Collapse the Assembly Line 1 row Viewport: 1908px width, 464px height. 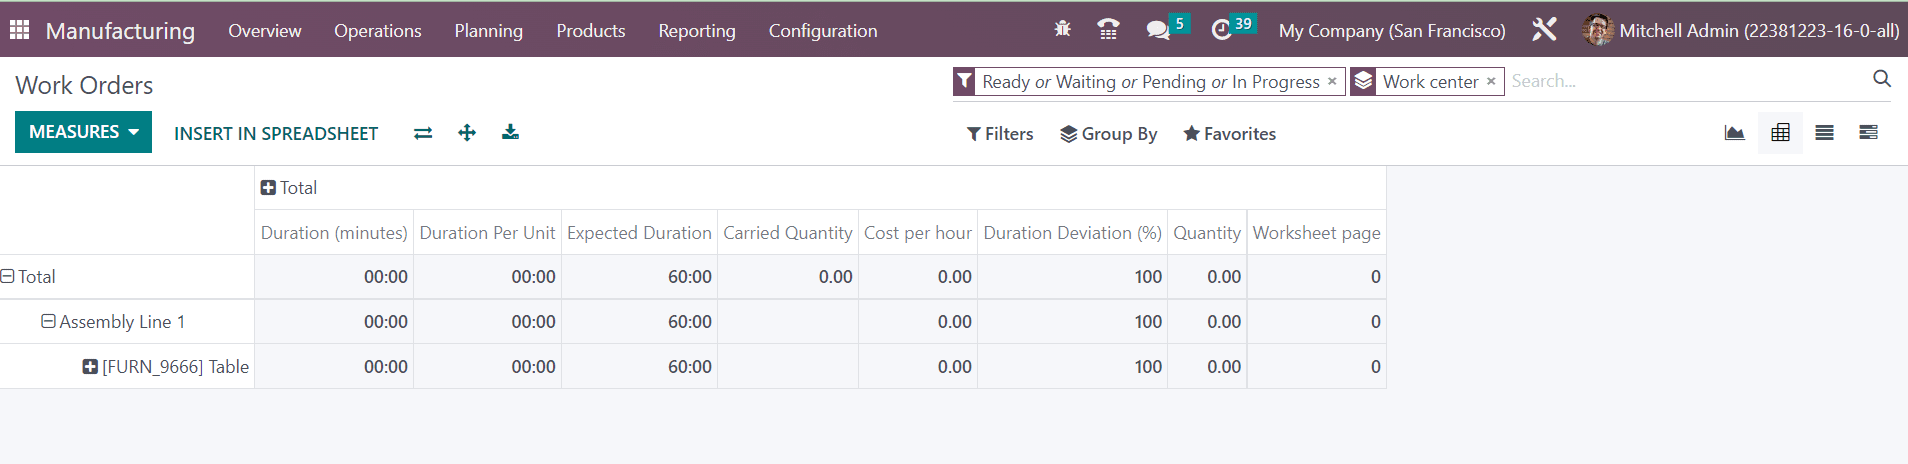(x=113, y=322)
